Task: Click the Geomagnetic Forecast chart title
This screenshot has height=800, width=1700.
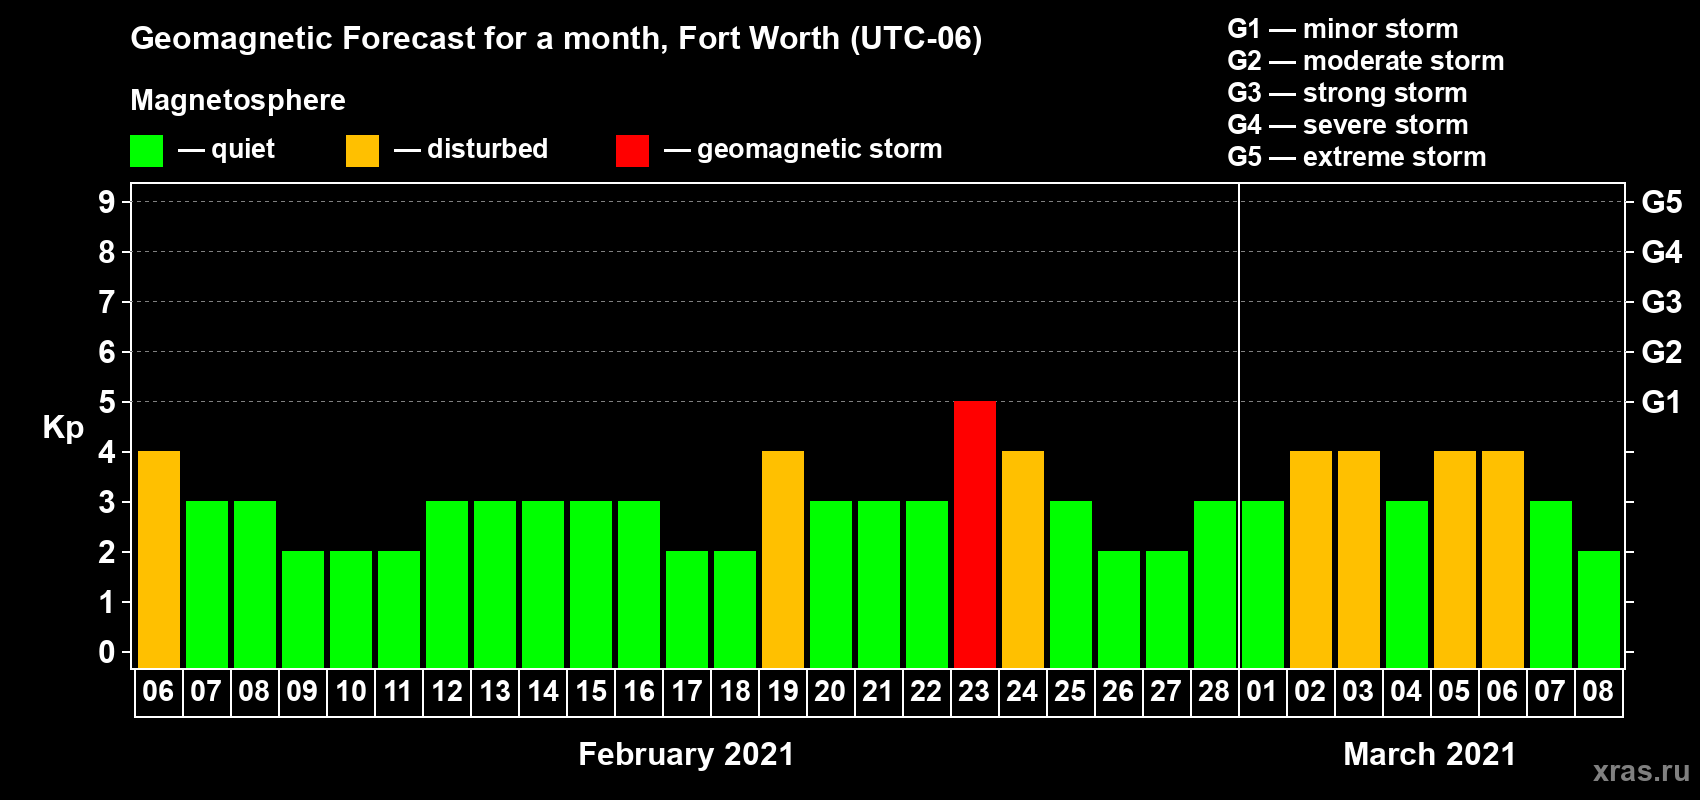Action: 556,39
